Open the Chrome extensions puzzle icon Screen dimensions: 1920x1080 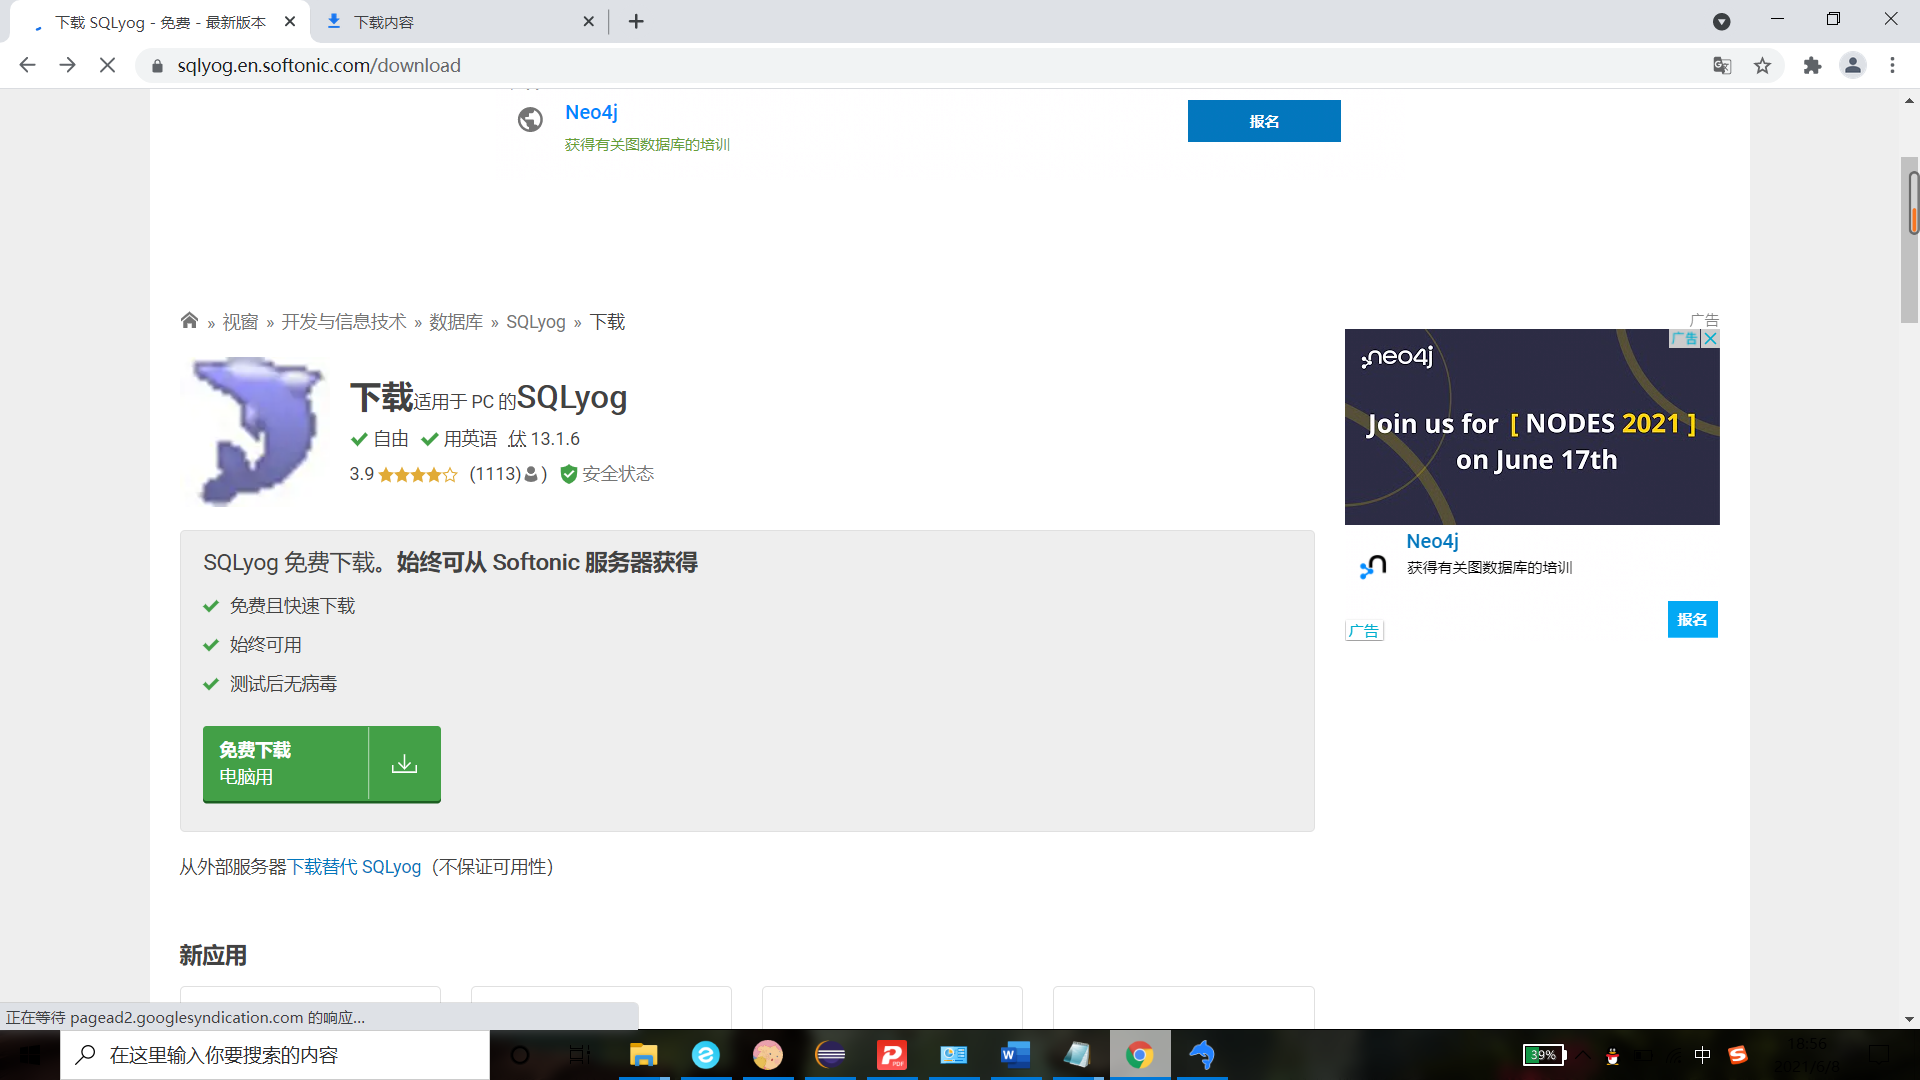1812,66
